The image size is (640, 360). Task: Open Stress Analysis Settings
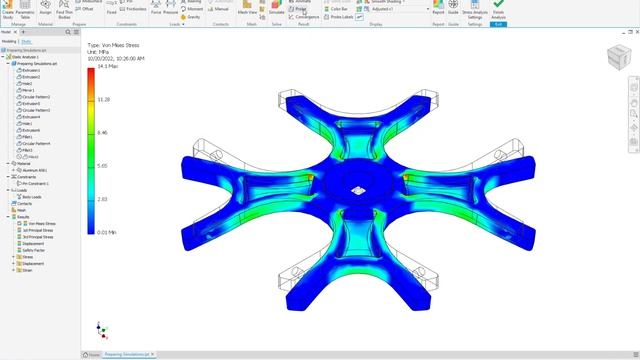coord(475,9)
